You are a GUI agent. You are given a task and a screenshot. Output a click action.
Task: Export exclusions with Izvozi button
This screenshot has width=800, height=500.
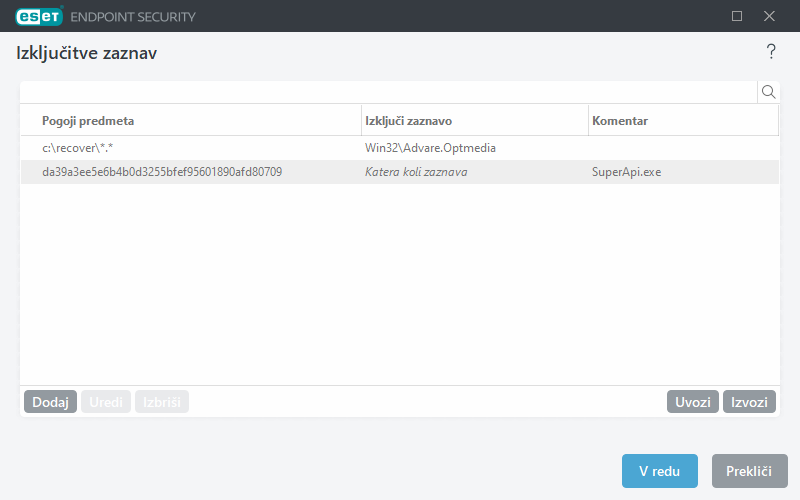[x=749, y=402]
